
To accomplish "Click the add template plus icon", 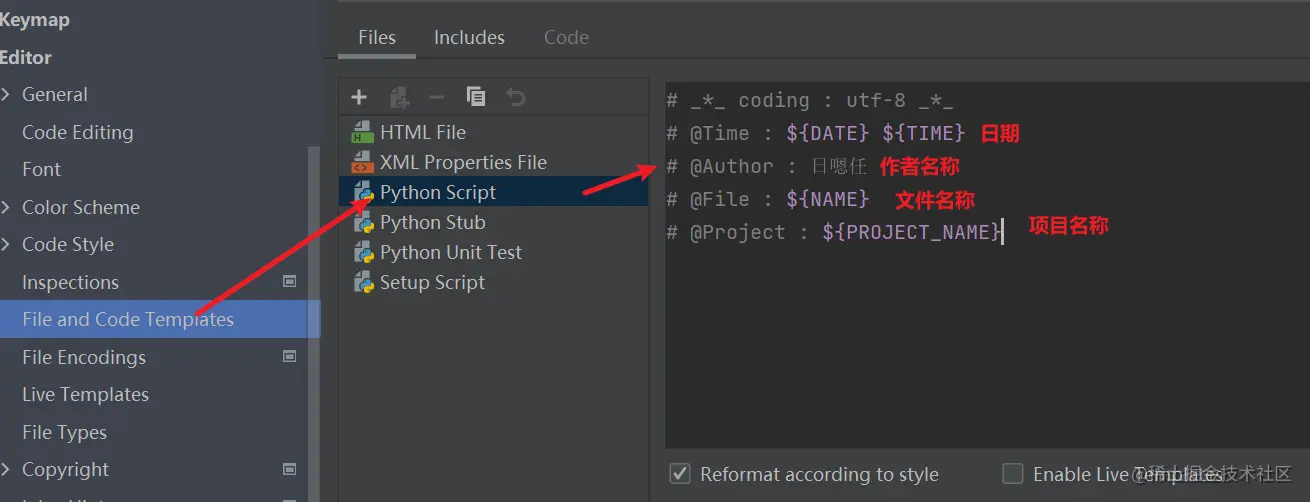I will pos(360,97).
